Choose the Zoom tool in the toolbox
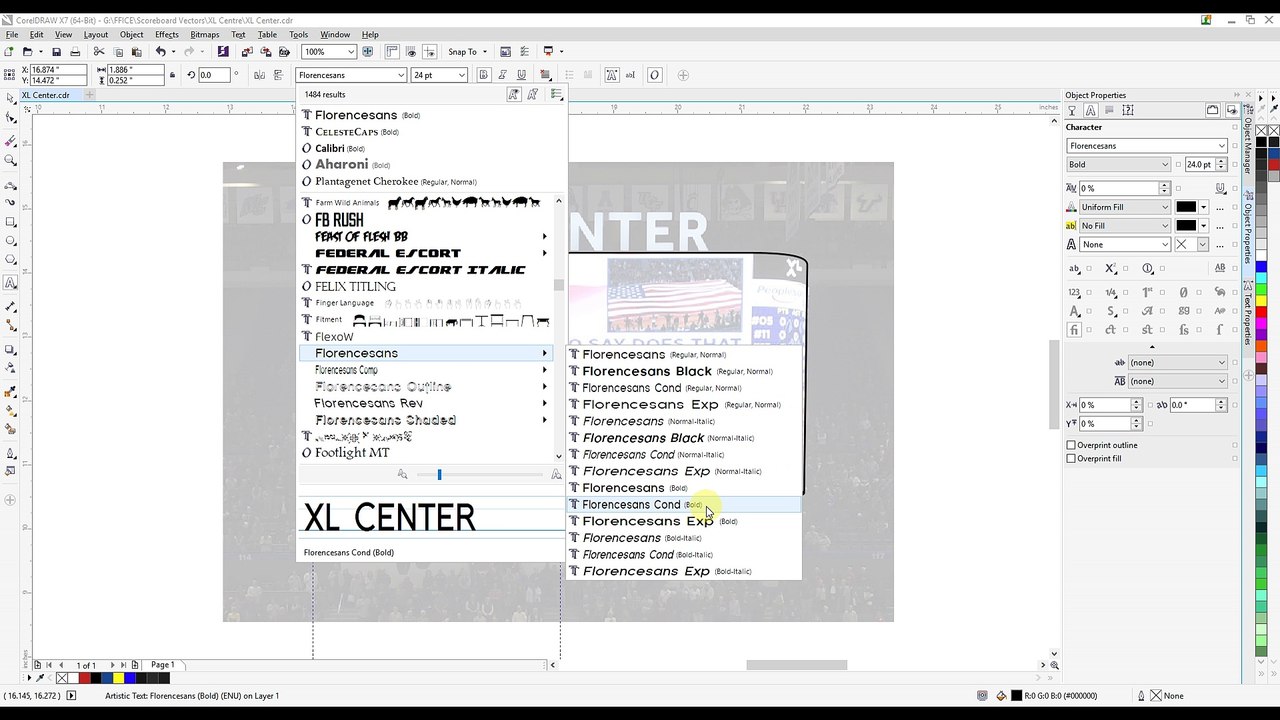The height and width of the screenshot is (720, 1280). [11, 160]
